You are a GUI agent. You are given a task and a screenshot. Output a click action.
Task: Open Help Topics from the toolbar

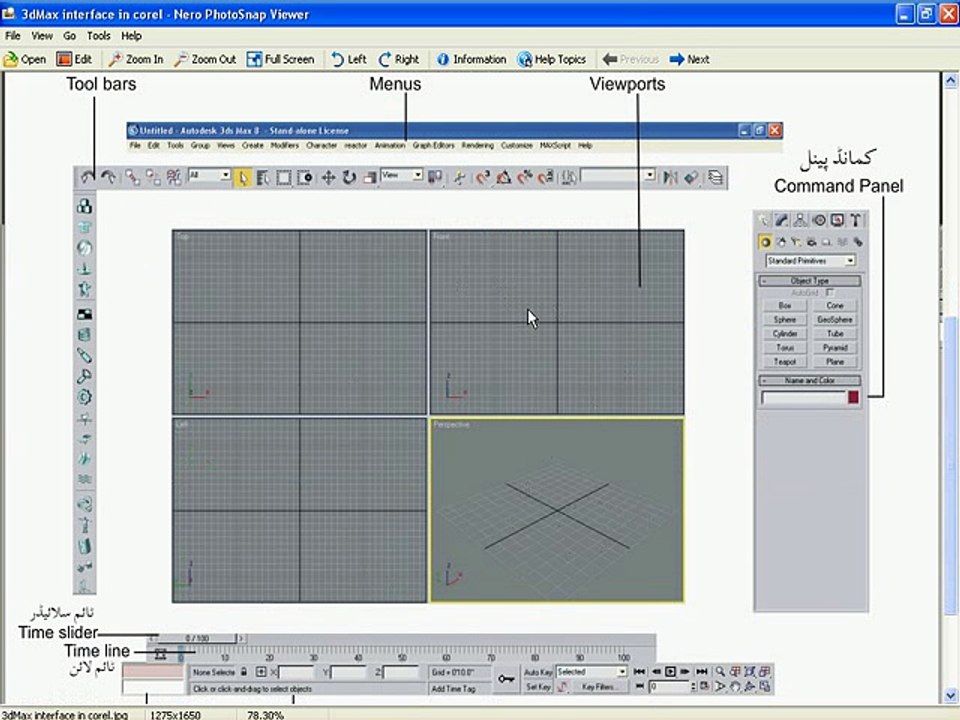pos(552,59)
